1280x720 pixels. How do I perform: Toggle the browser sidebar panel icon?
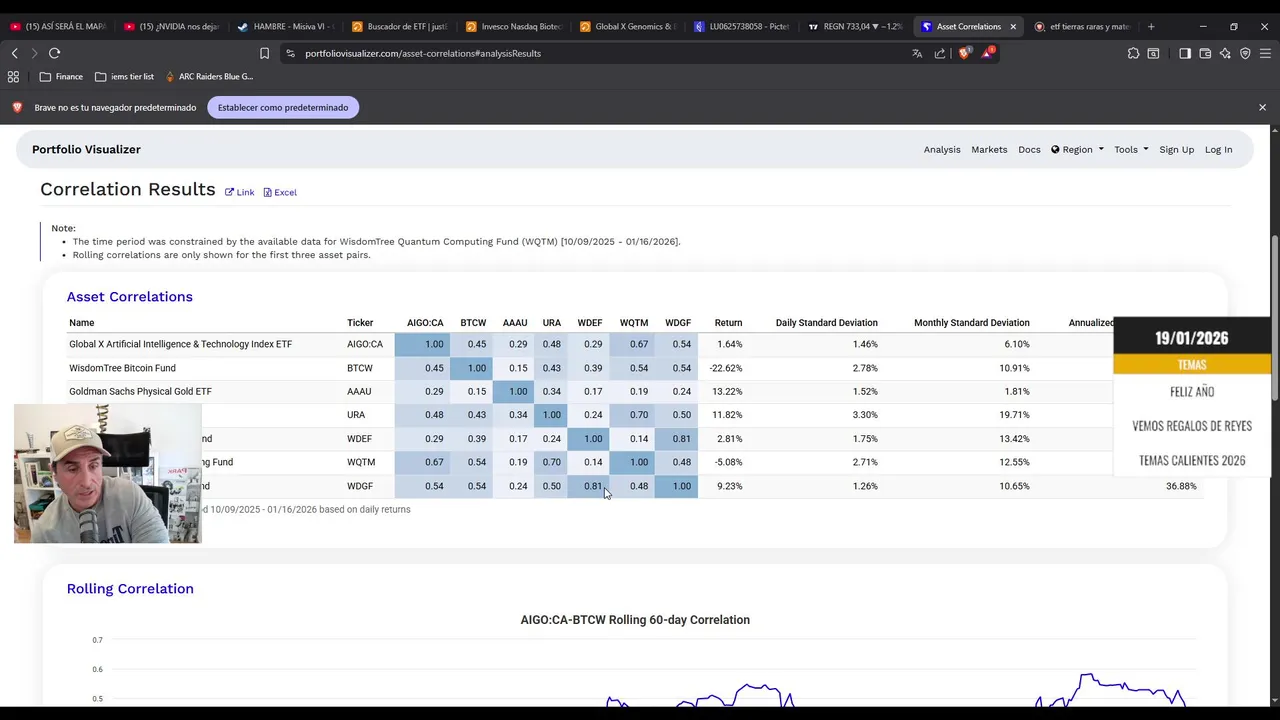[1185, 53]
